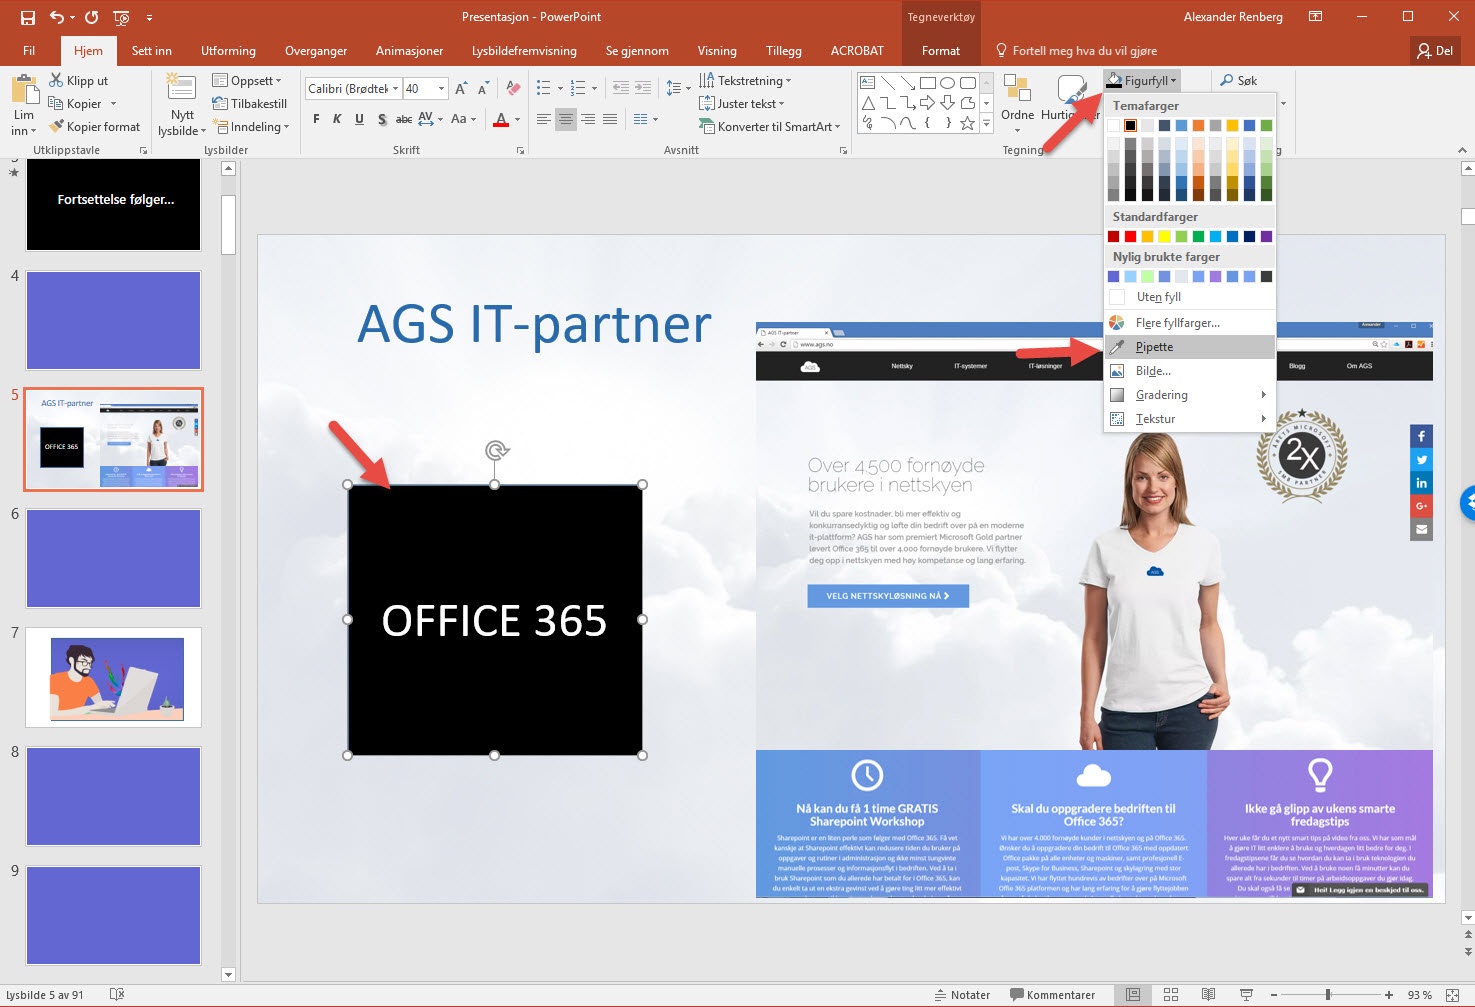Click the Søk search icon
The width and height of the screenshot is (1475, 1007).
1227,81
